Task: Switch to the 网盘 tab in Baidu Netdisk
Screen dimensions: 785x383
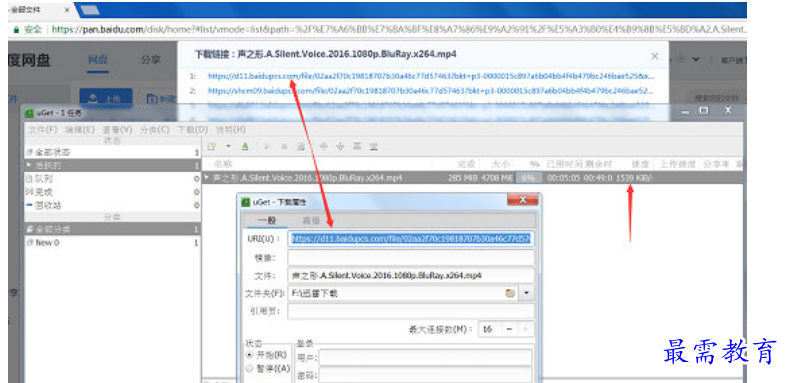Action: [97, 60]
